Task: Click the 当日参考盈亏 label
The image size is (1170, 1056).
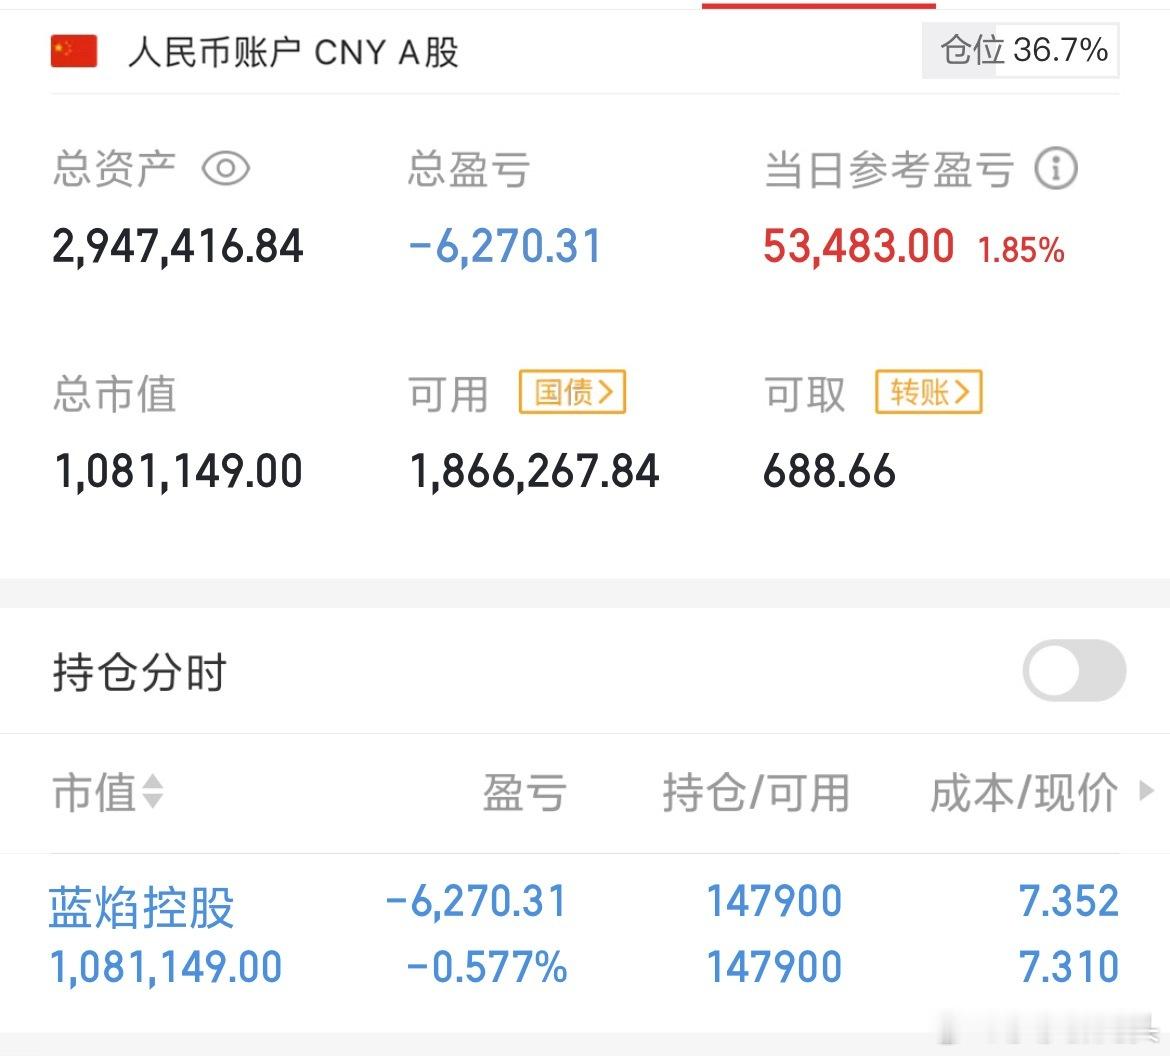Action: click(889, 169)
